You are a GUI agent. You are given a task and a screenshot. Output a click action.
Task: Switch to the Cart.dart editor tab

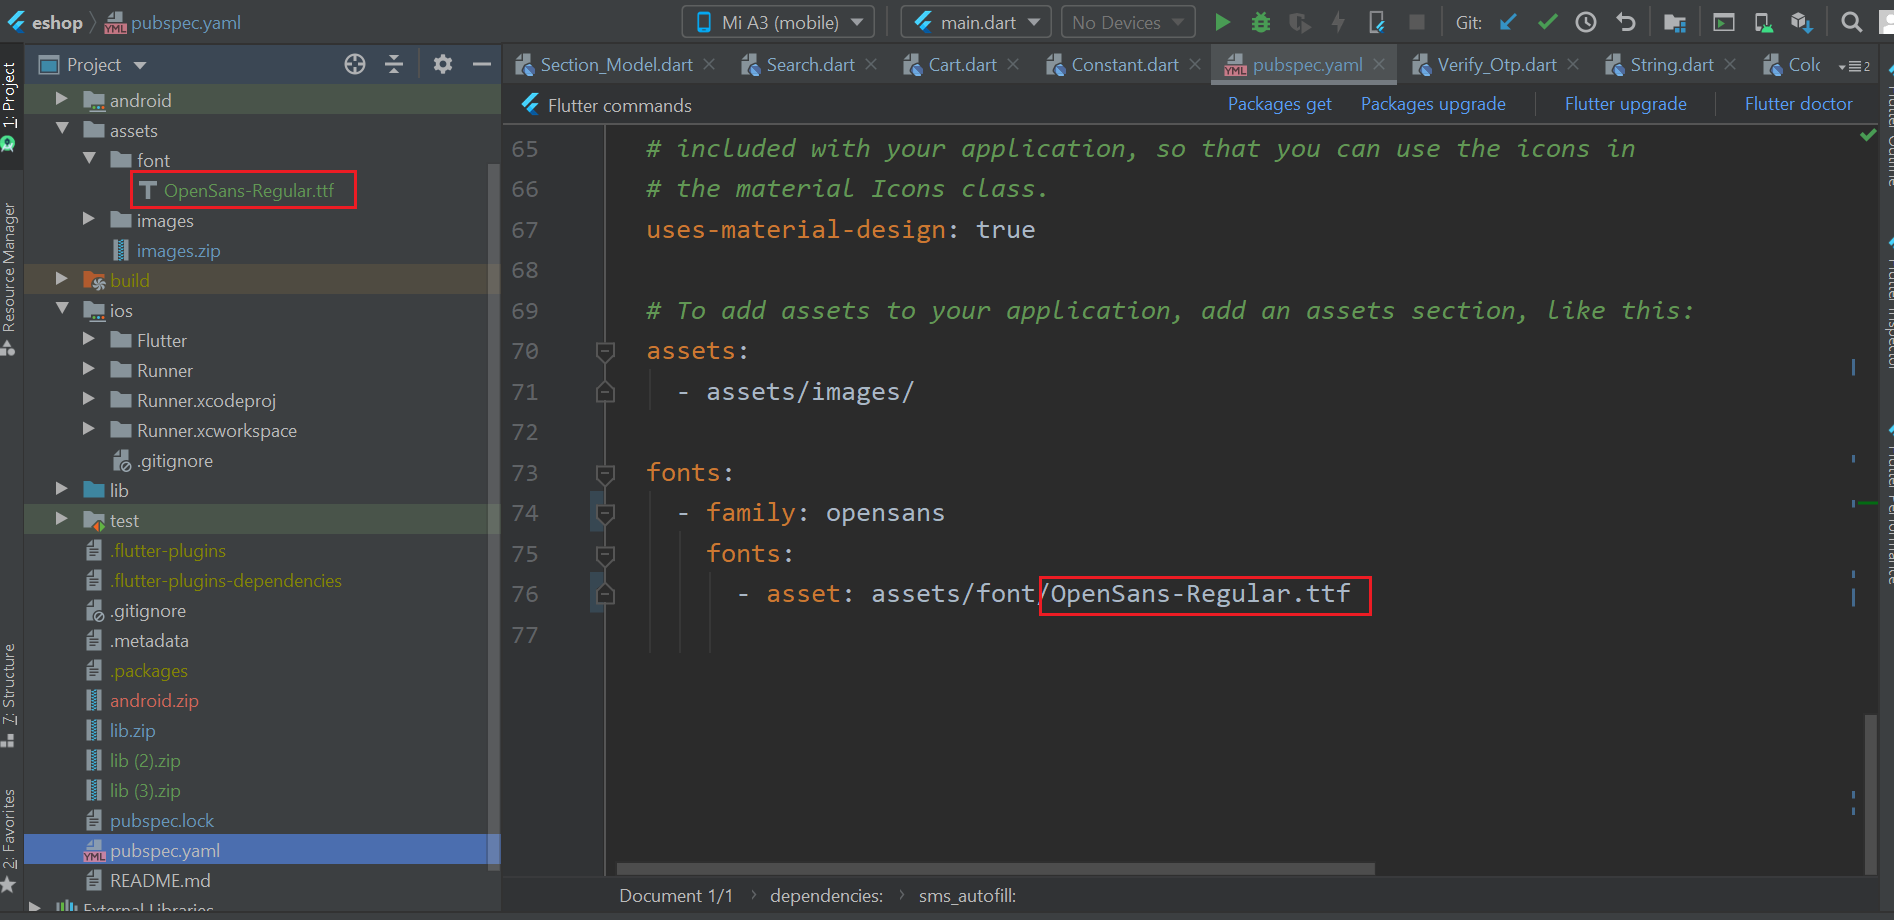[962, 65]
